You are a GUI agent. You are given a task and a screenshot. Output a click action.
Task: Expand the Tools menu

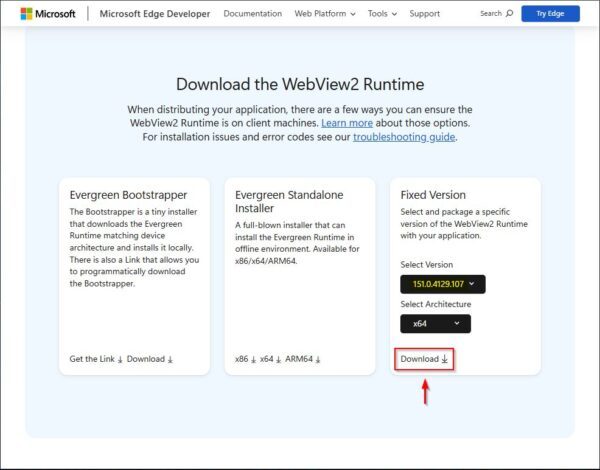[x=382, y=14]
